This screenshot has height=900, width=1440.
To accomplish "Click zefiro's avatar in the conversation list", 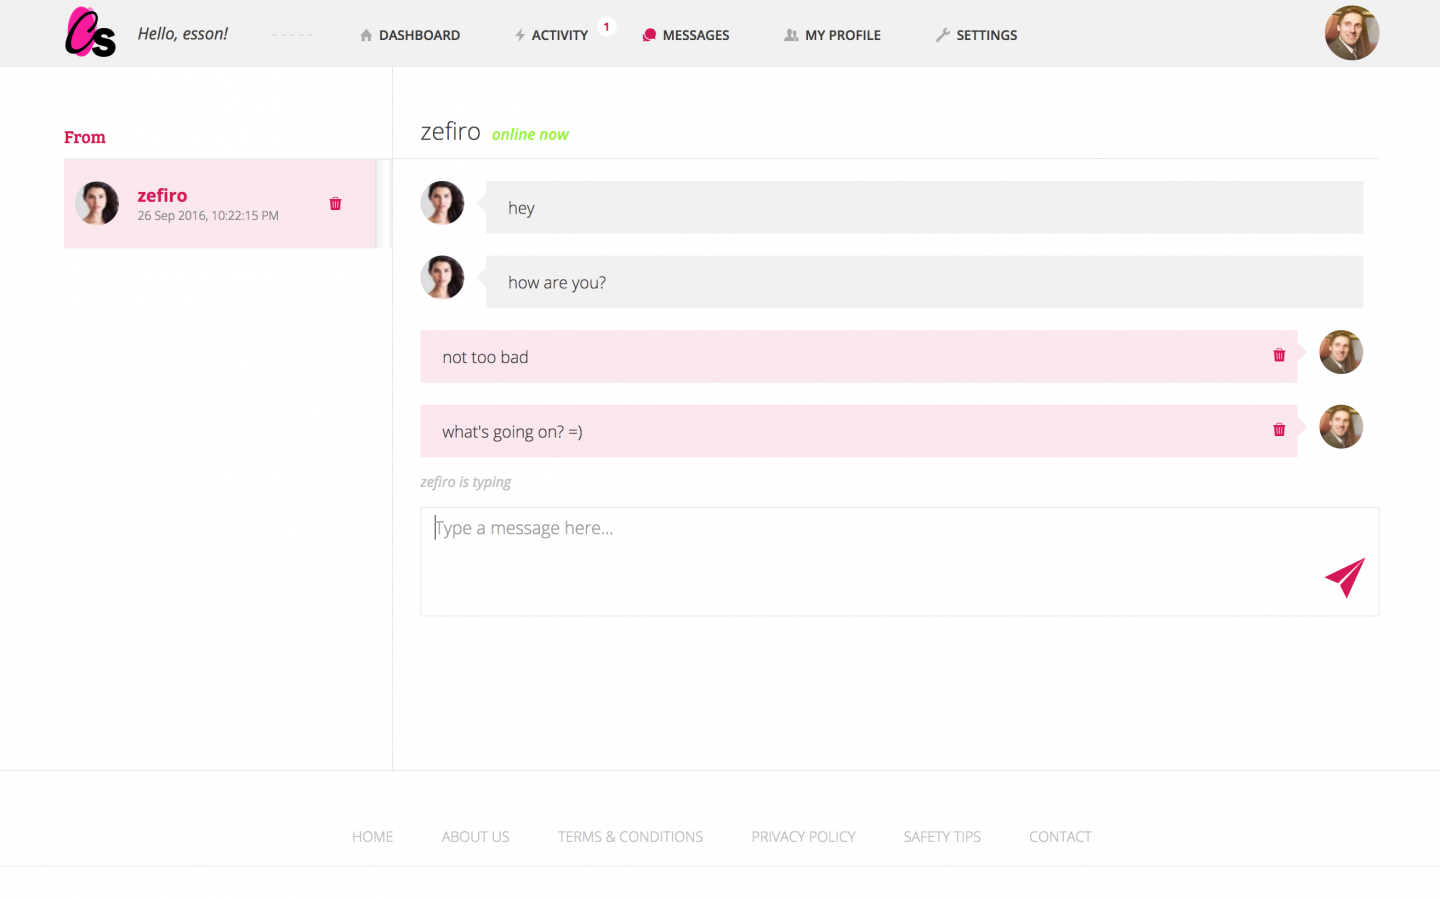I will click(97, 203).
